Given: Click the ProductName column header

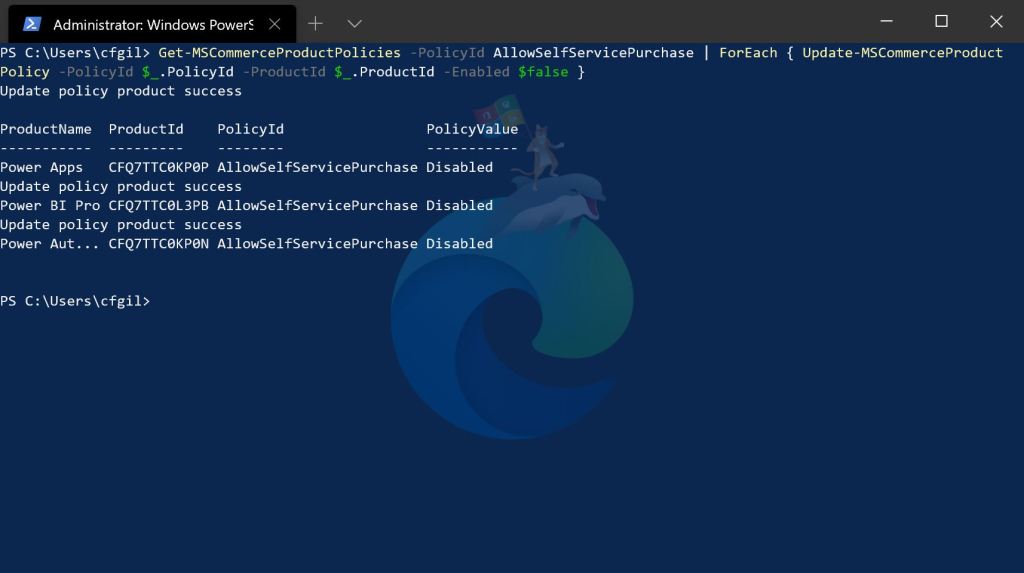Looking at the screenshot, I should click(46, 129).
